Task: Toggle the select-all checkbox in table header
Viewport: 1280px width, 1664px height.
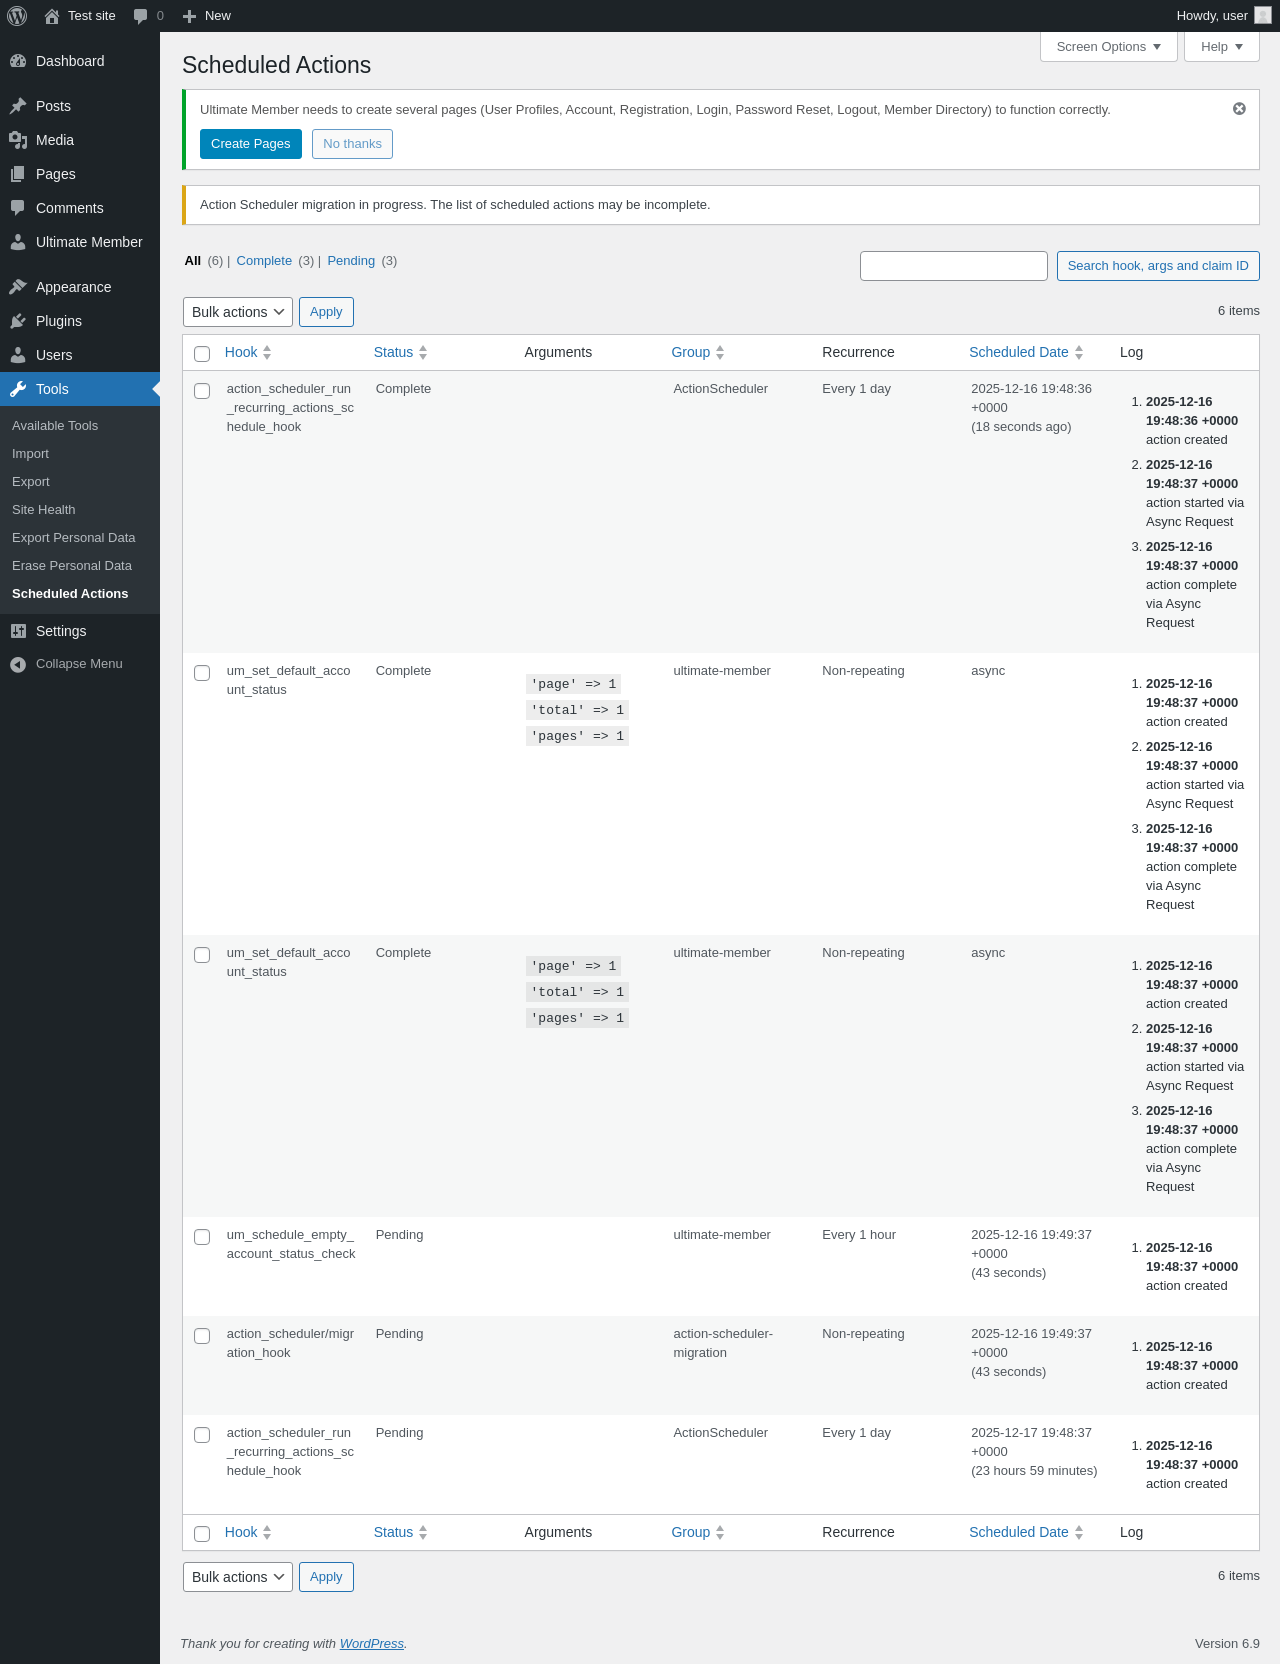Action: [202, 354]
